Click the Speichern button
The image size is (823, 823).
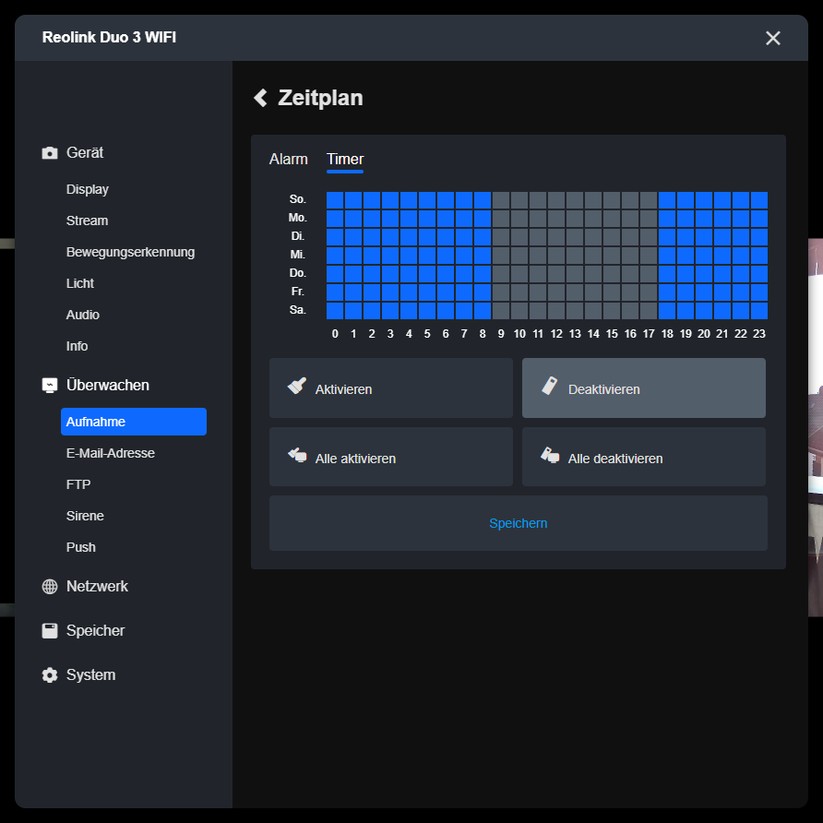click(518, 522)
